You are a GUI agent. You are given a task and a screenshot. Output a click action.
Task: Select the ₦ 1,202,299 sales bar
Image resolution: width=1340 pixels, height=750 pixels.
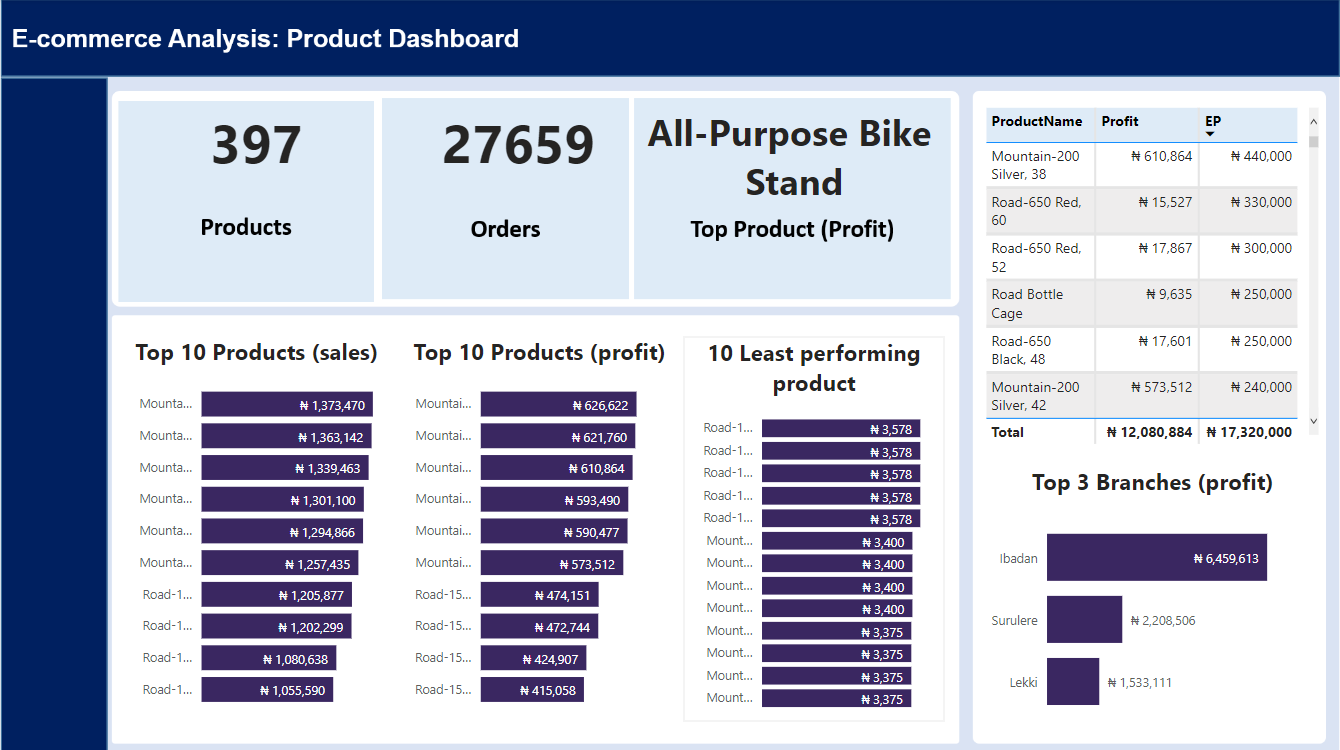click(x=276, y=626)
